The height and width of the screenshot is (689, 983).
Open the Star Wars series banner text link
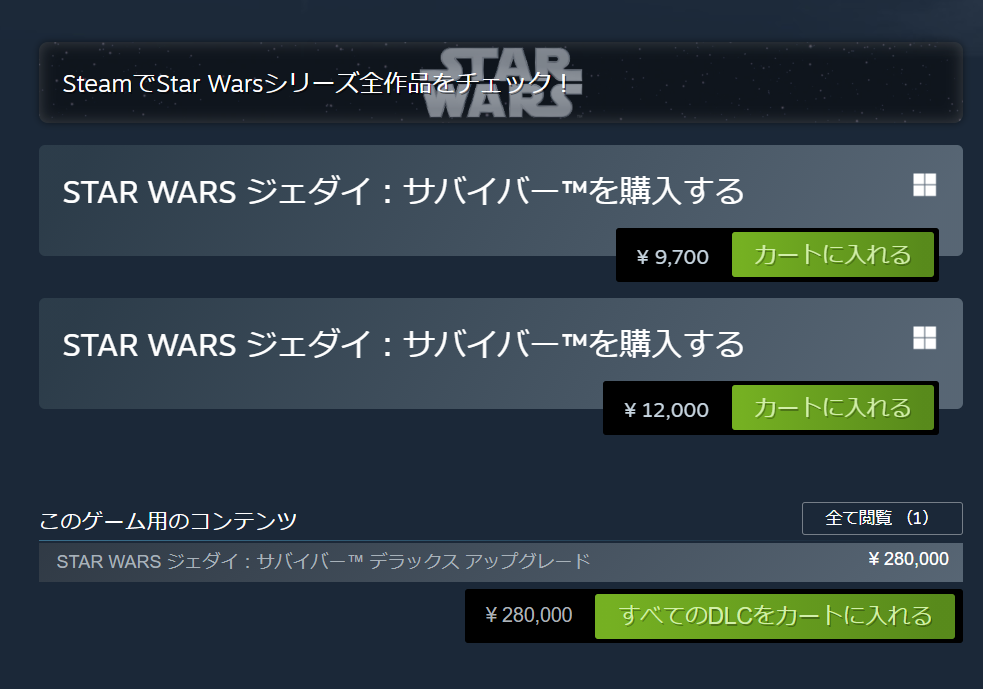[x=315, y=83]
